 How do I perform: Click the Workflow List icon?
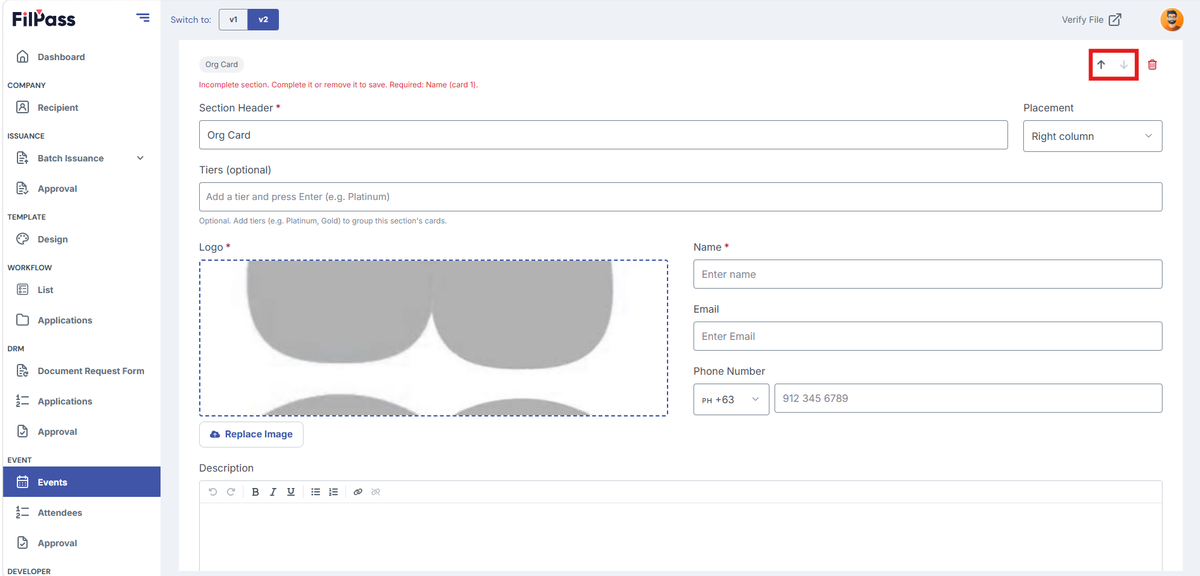23,290
